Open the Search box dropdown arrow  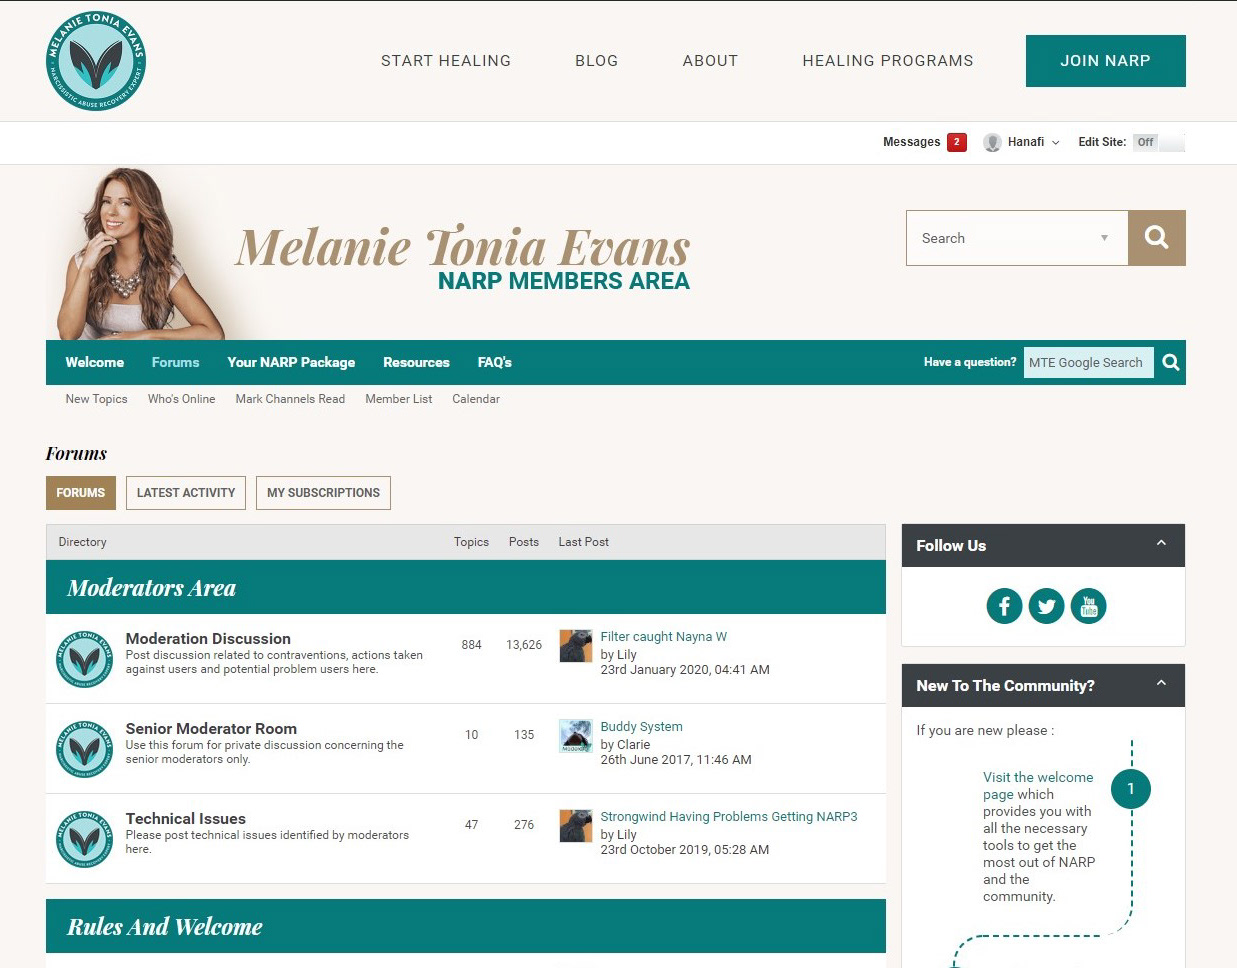click(1104, 238)
